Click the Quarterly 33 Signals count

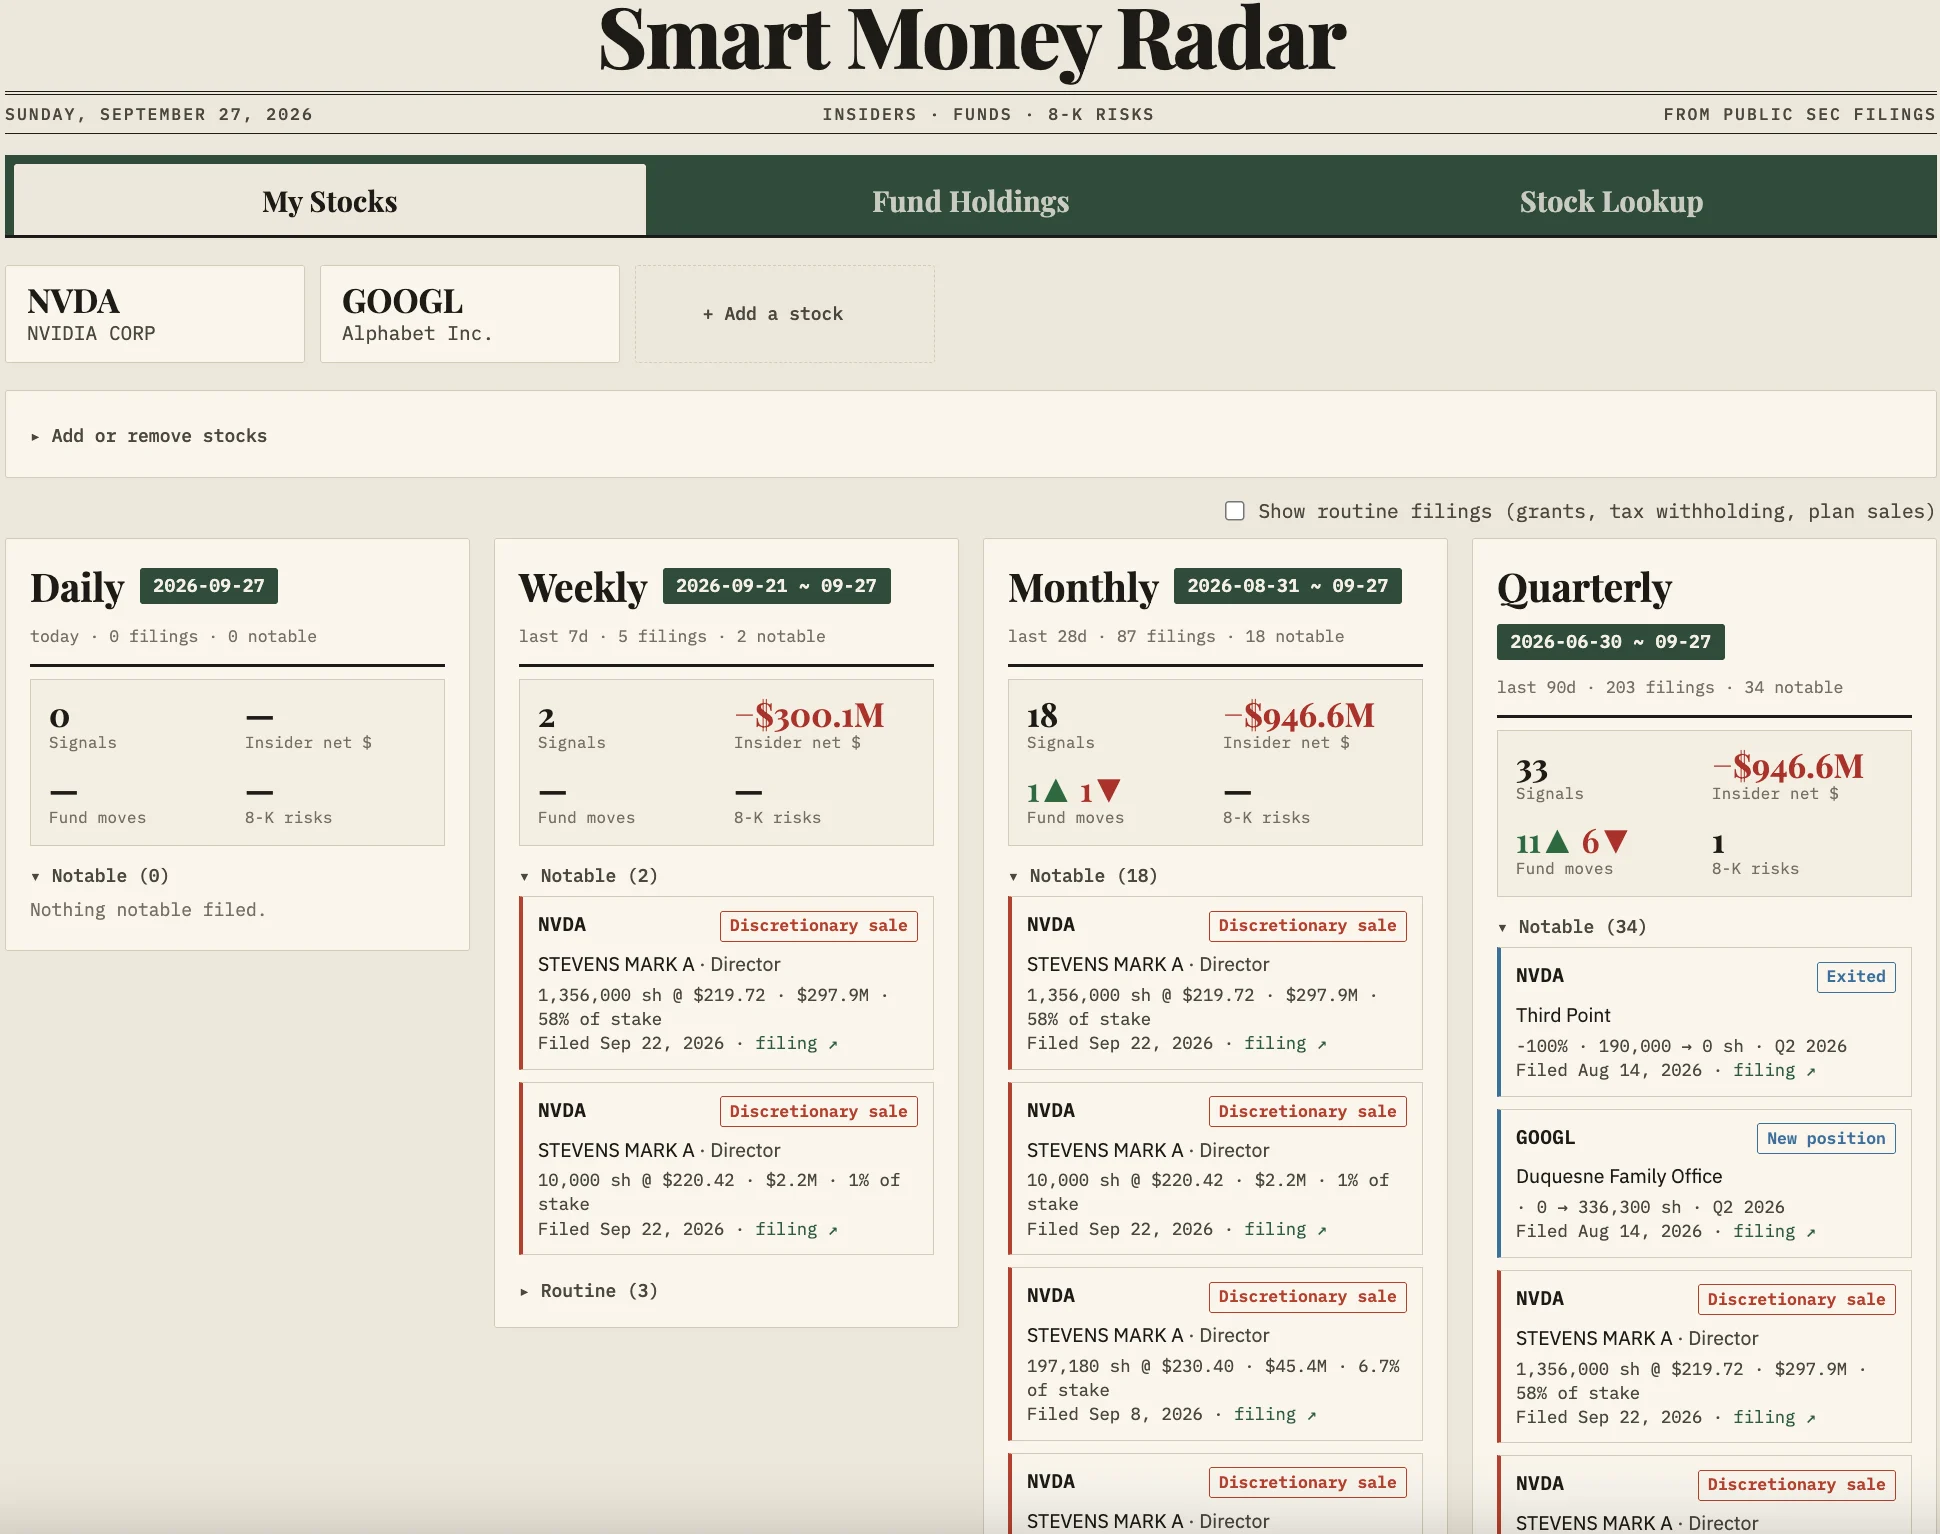pyautogui.click(x=1532, y=770)
